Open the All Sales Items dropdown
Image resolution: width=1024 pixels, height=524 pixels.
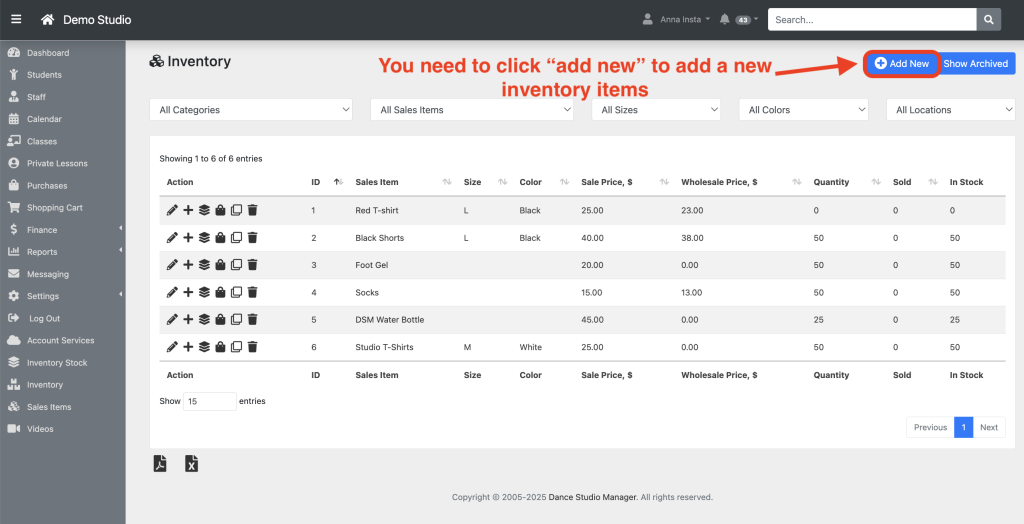472,110
